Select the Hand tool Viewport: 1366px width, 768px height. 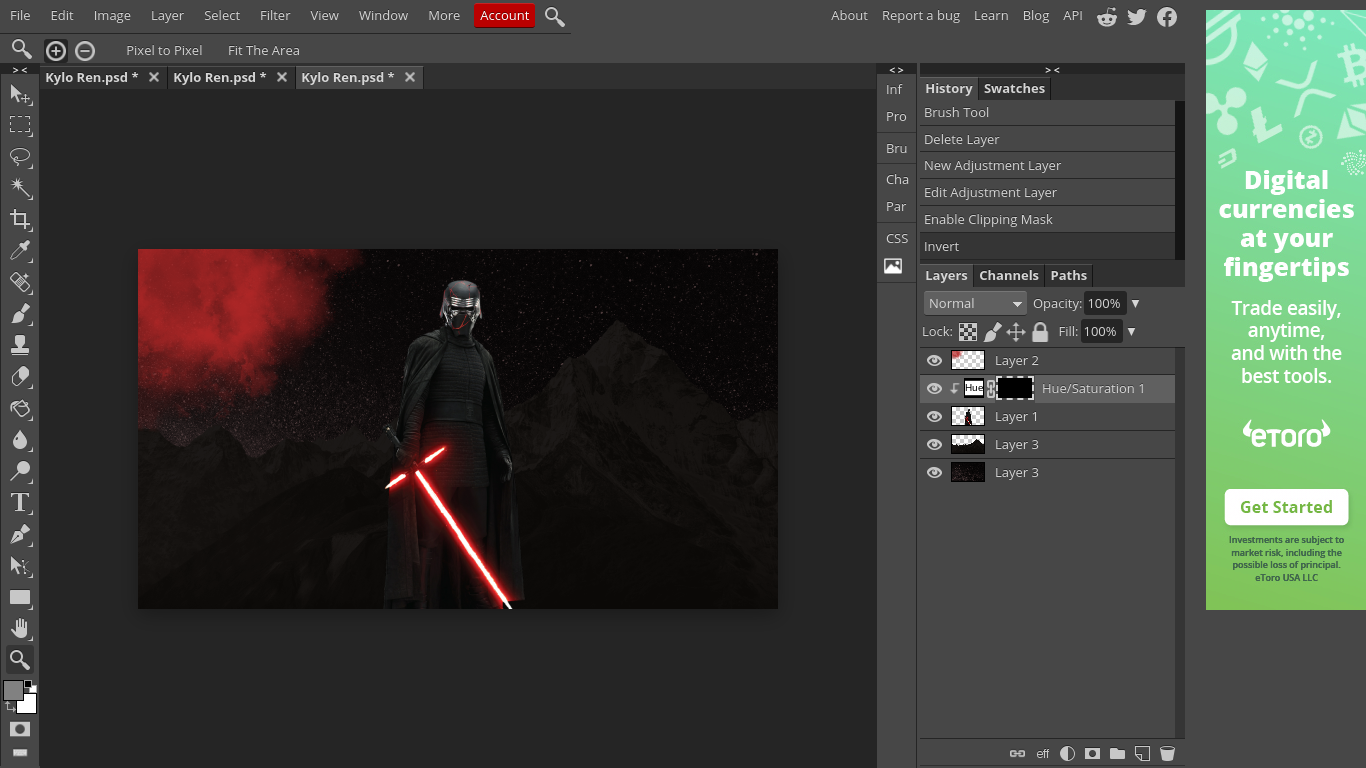(20, 629)
